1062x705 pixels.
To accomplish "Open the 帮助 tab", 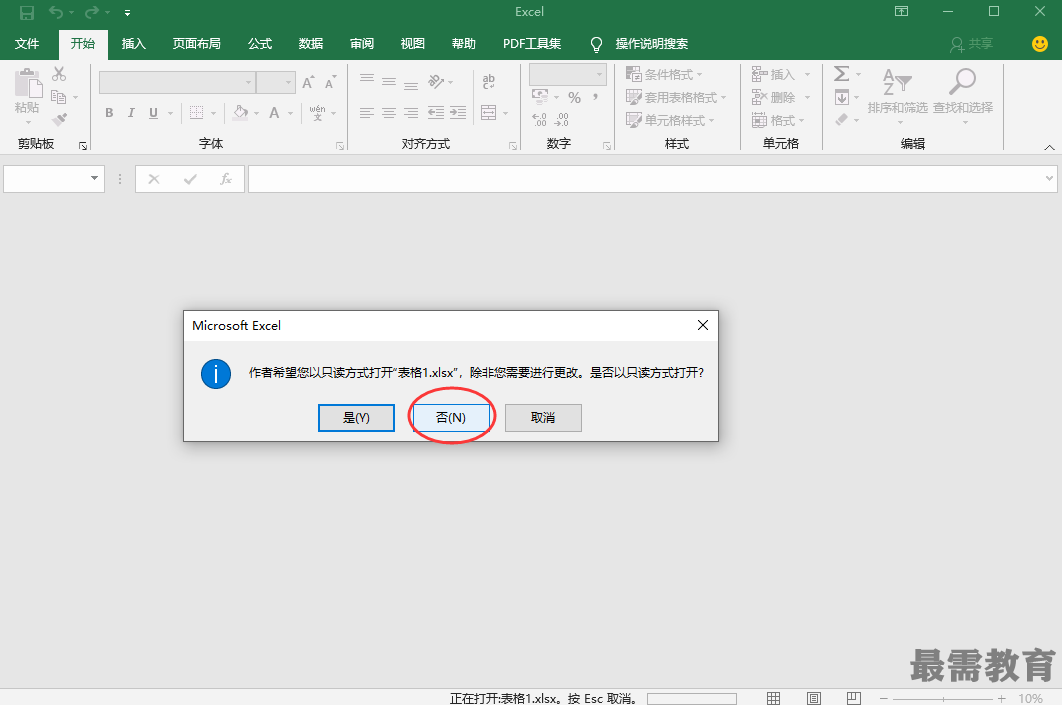I will coord(464,44).
